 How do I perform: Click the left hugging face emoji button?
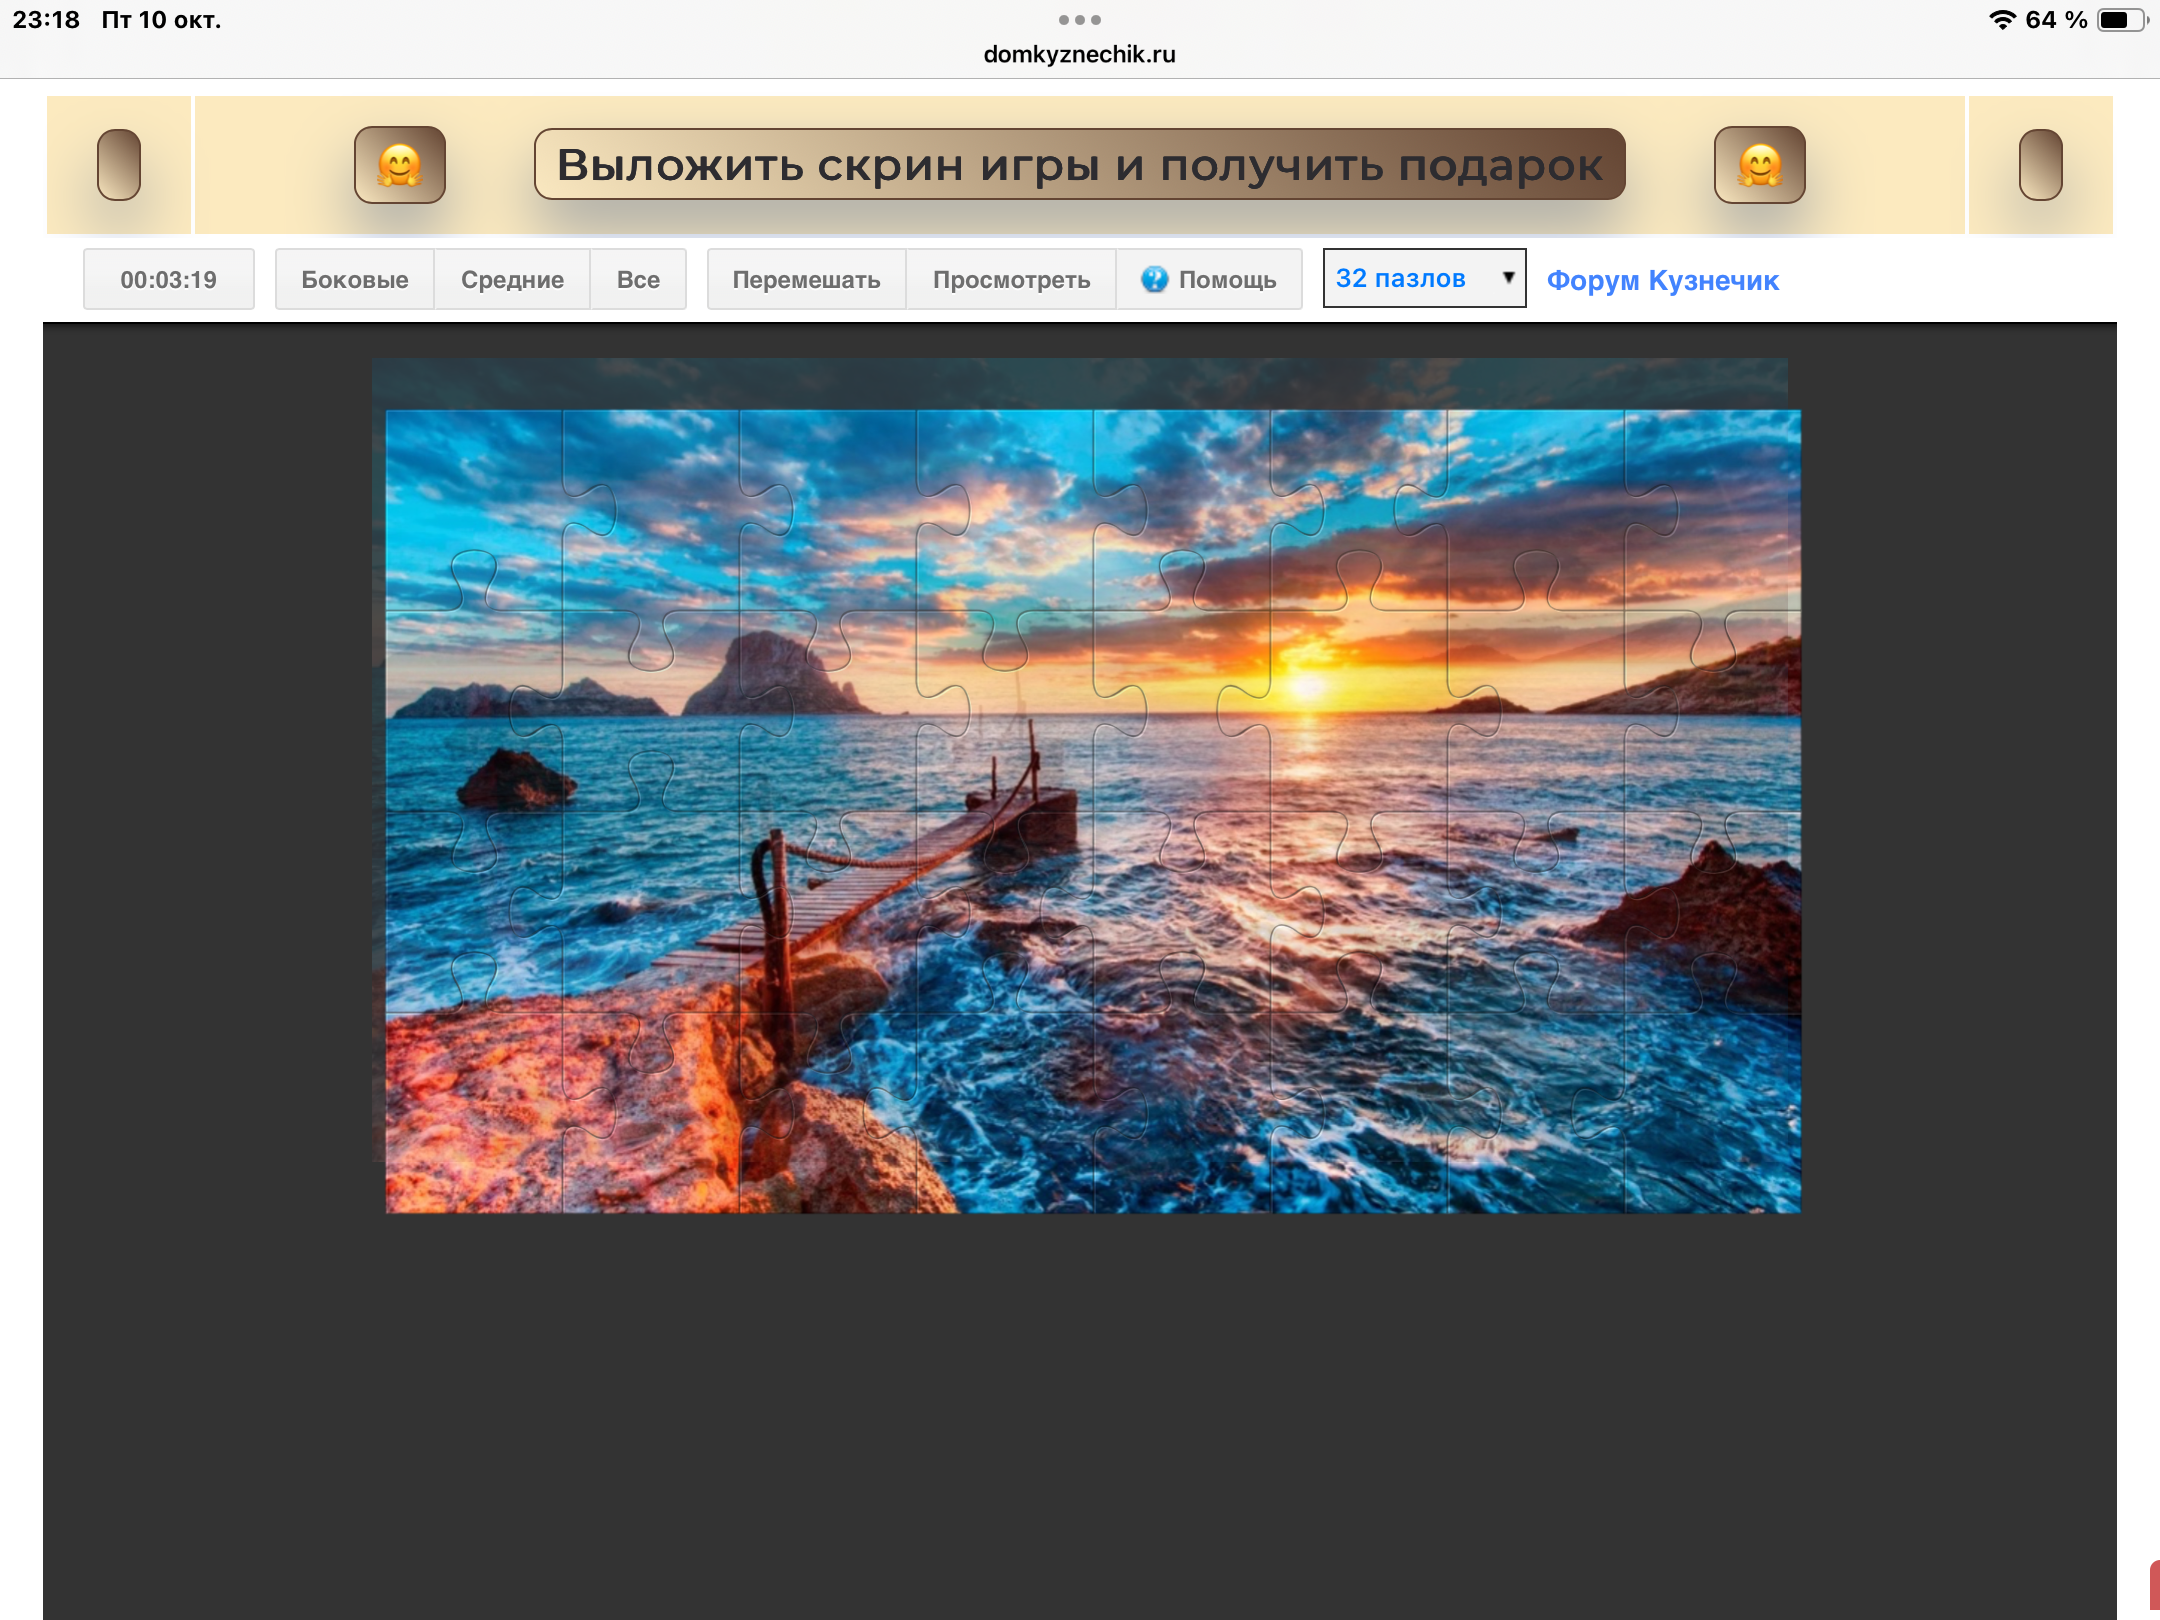400,165
